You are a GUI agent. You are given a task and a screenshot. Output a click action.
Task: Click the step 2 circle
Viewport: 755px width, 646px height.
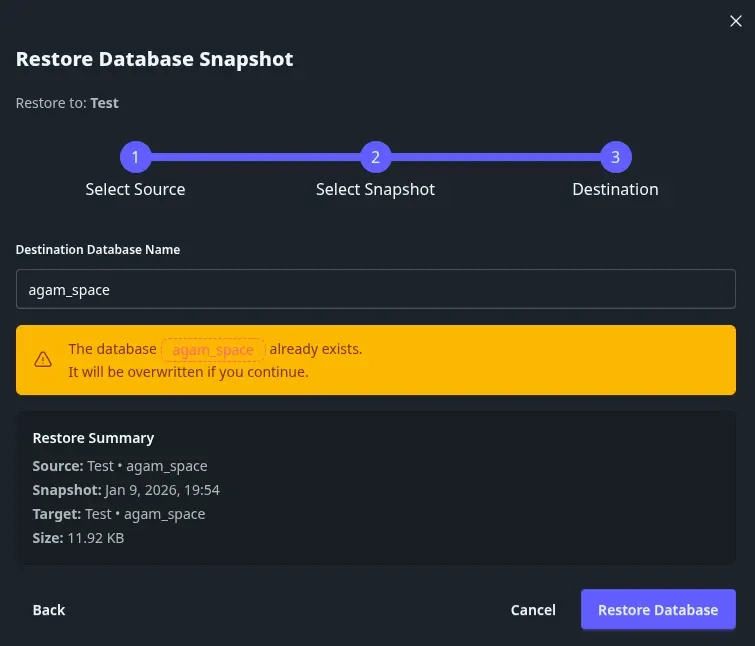tap(375, 157)
